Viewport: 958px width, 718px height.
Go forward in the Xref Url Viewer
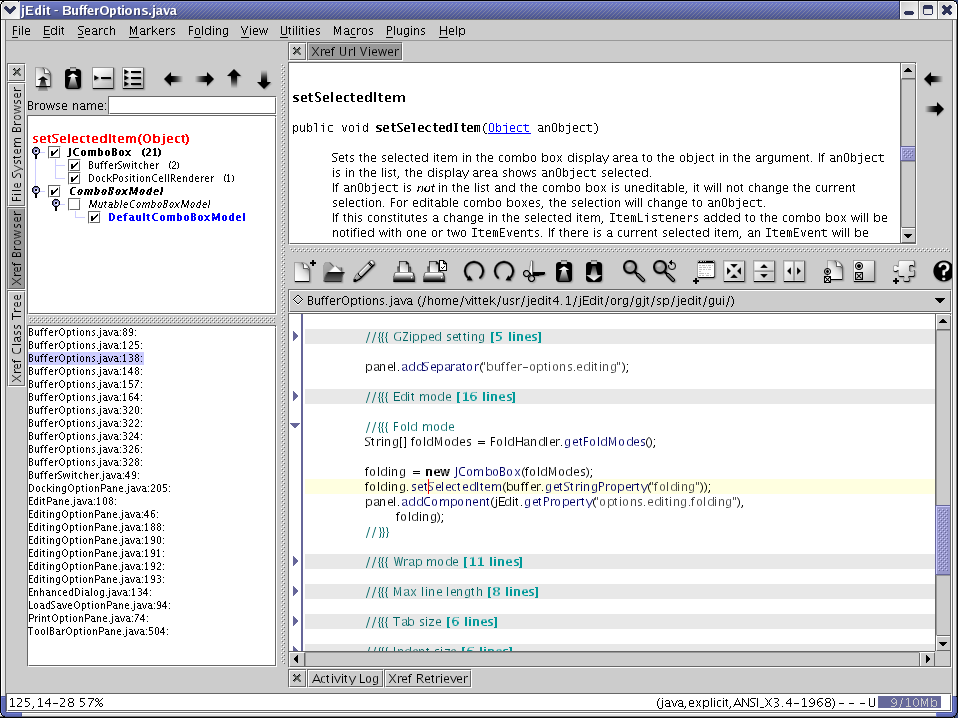point(934,109)
